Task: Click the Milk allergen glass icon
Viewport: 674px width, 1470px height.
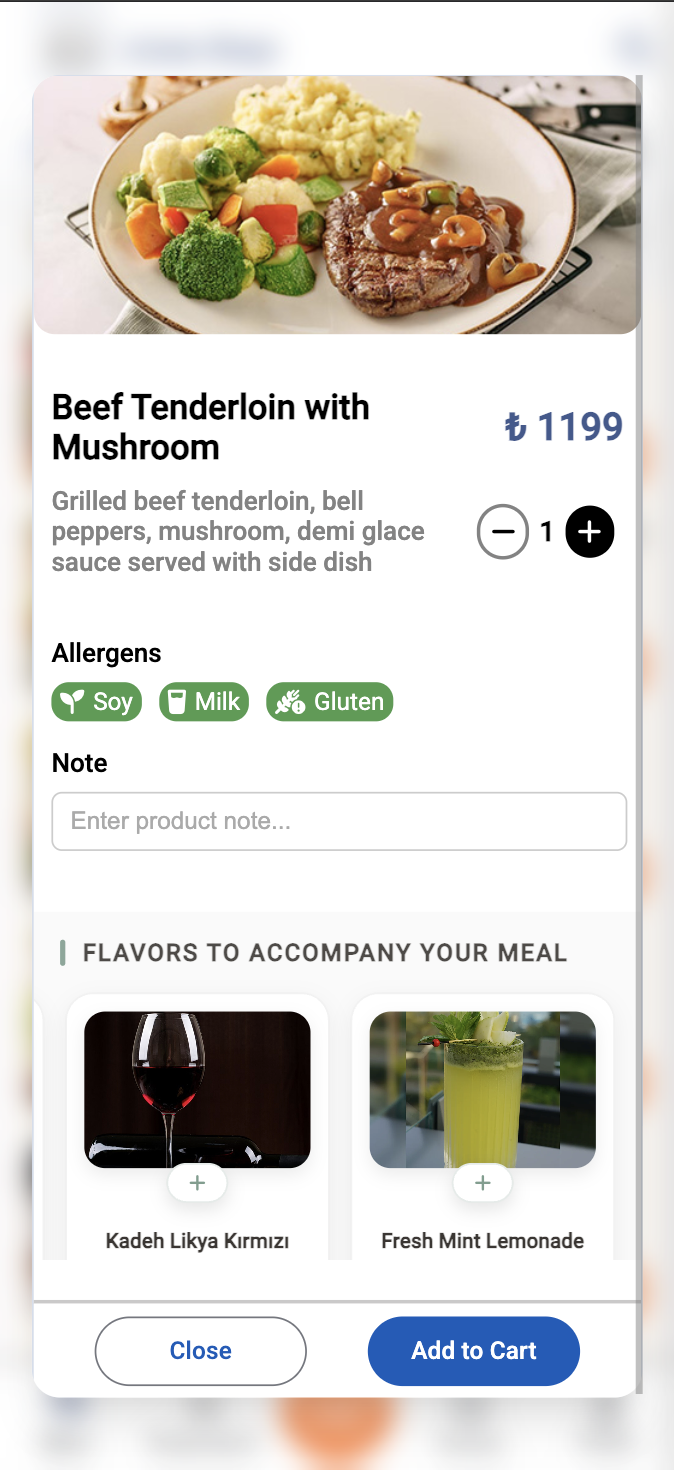Action: click(177, 702)
